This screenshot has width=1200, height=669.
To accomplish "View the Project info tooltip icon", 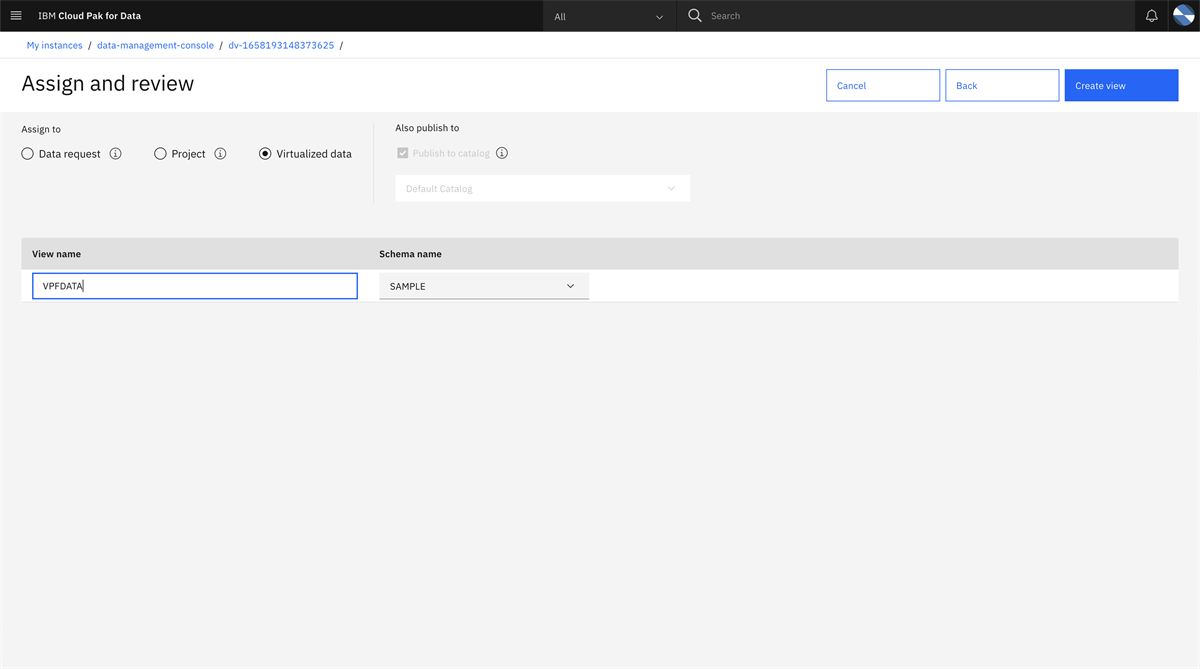I will pyautogui.click(x=220, y=153).
